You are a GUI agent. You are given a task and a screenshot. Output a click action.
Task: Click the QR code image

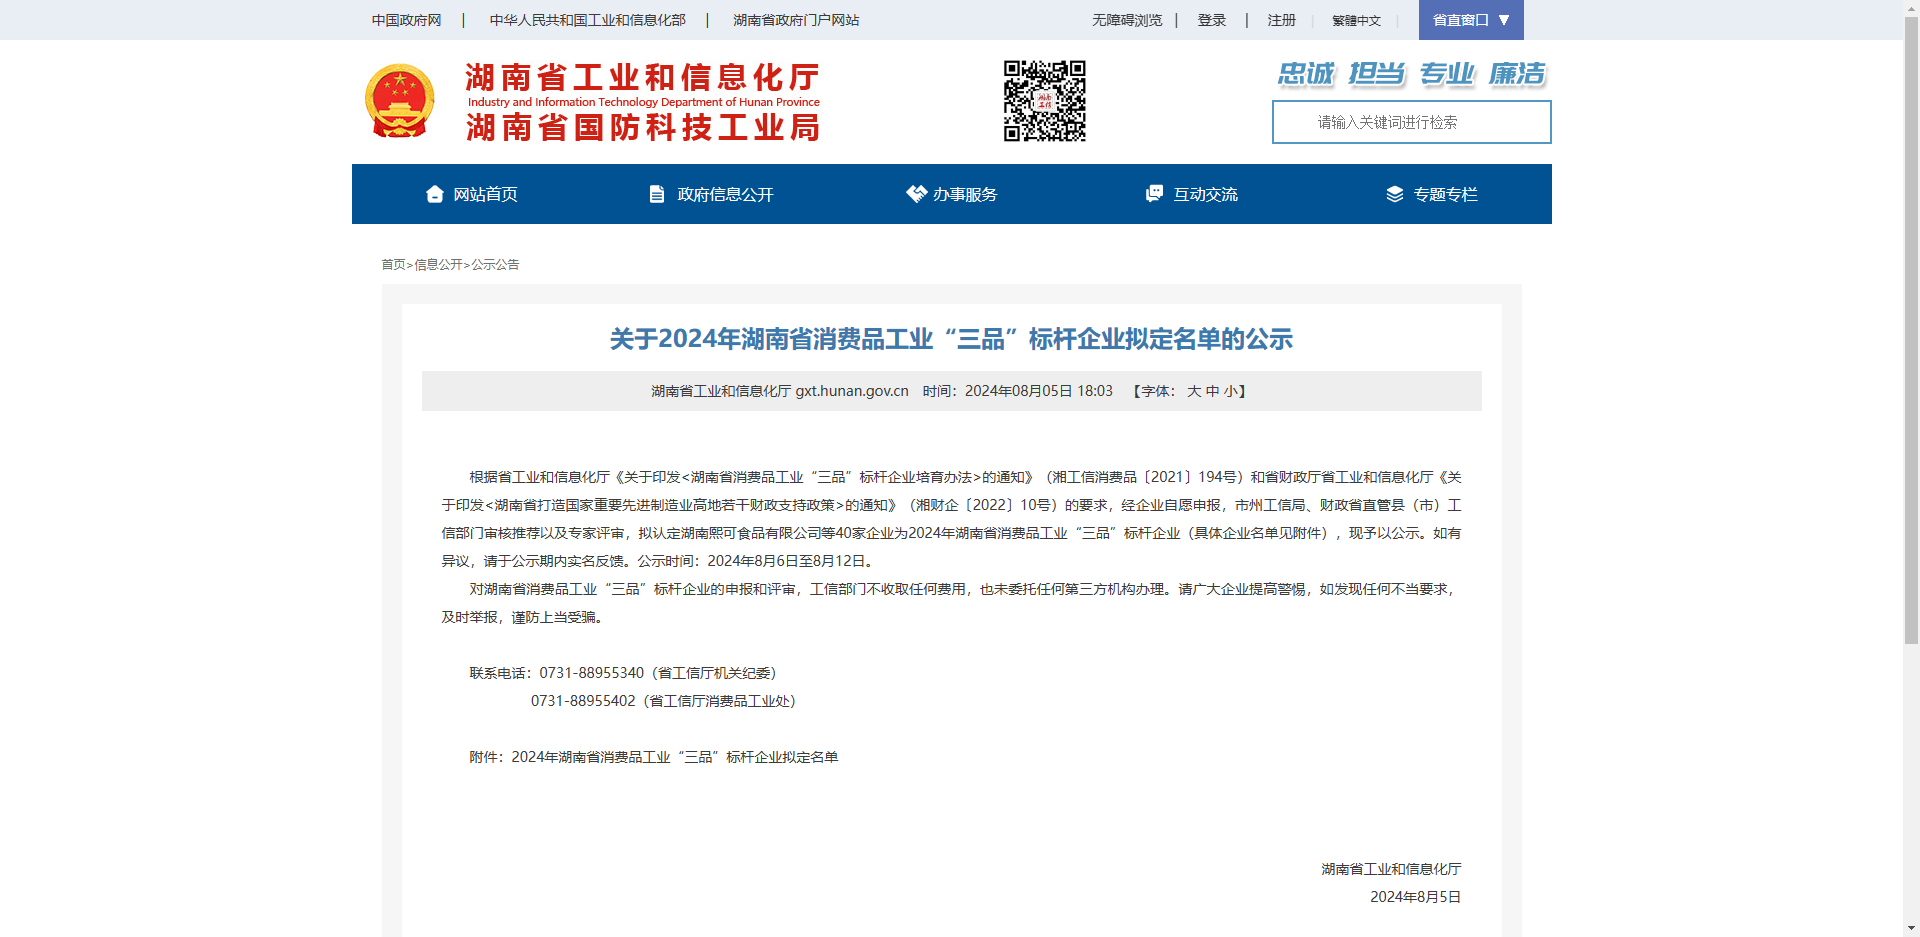pyautogui.click(x=1045, y=101)
